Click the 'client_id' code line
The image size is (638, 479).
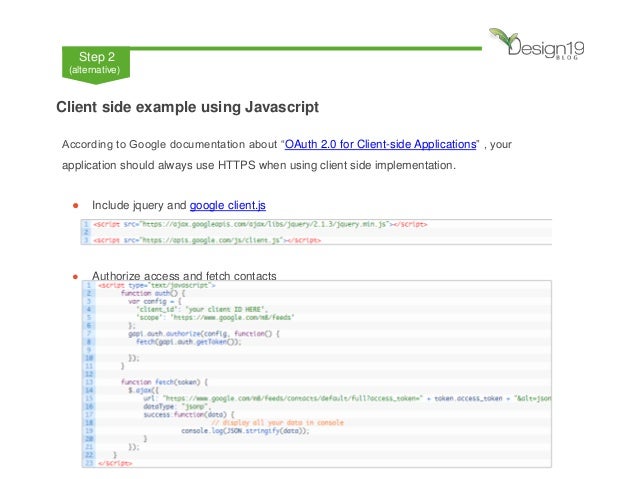click(202, 309)
